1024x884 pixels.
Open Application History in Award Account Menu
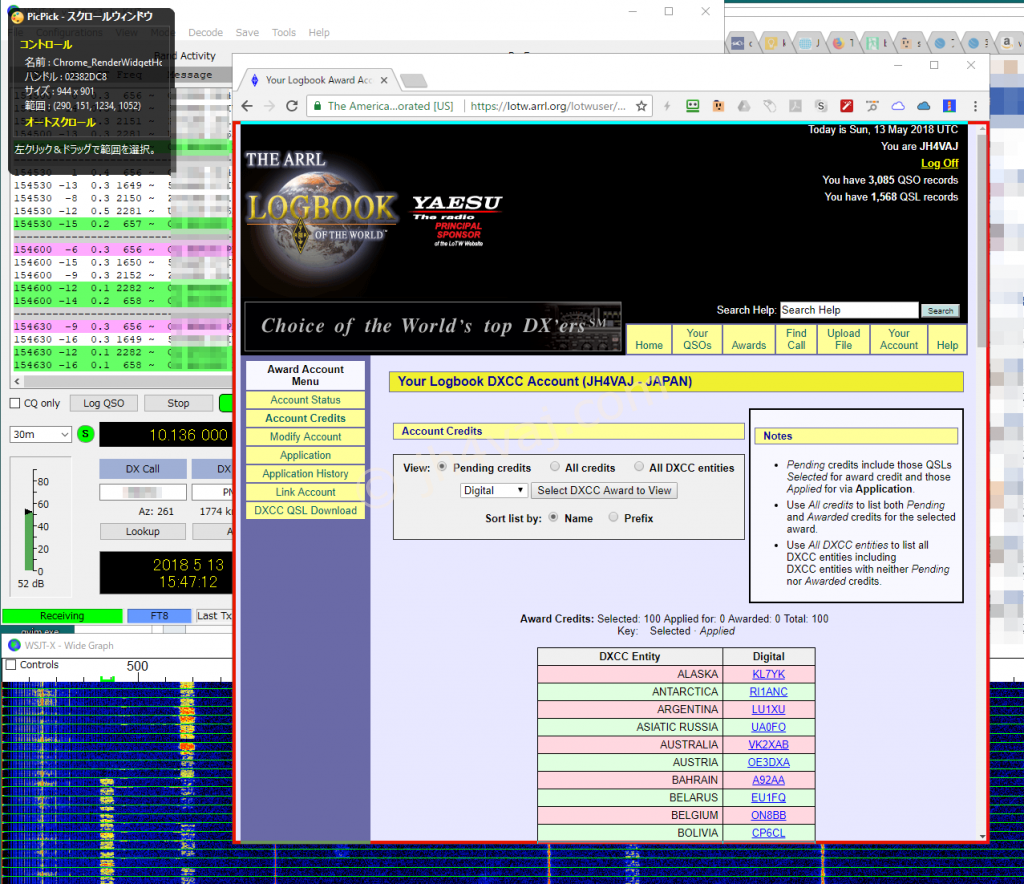coord(305,473)
